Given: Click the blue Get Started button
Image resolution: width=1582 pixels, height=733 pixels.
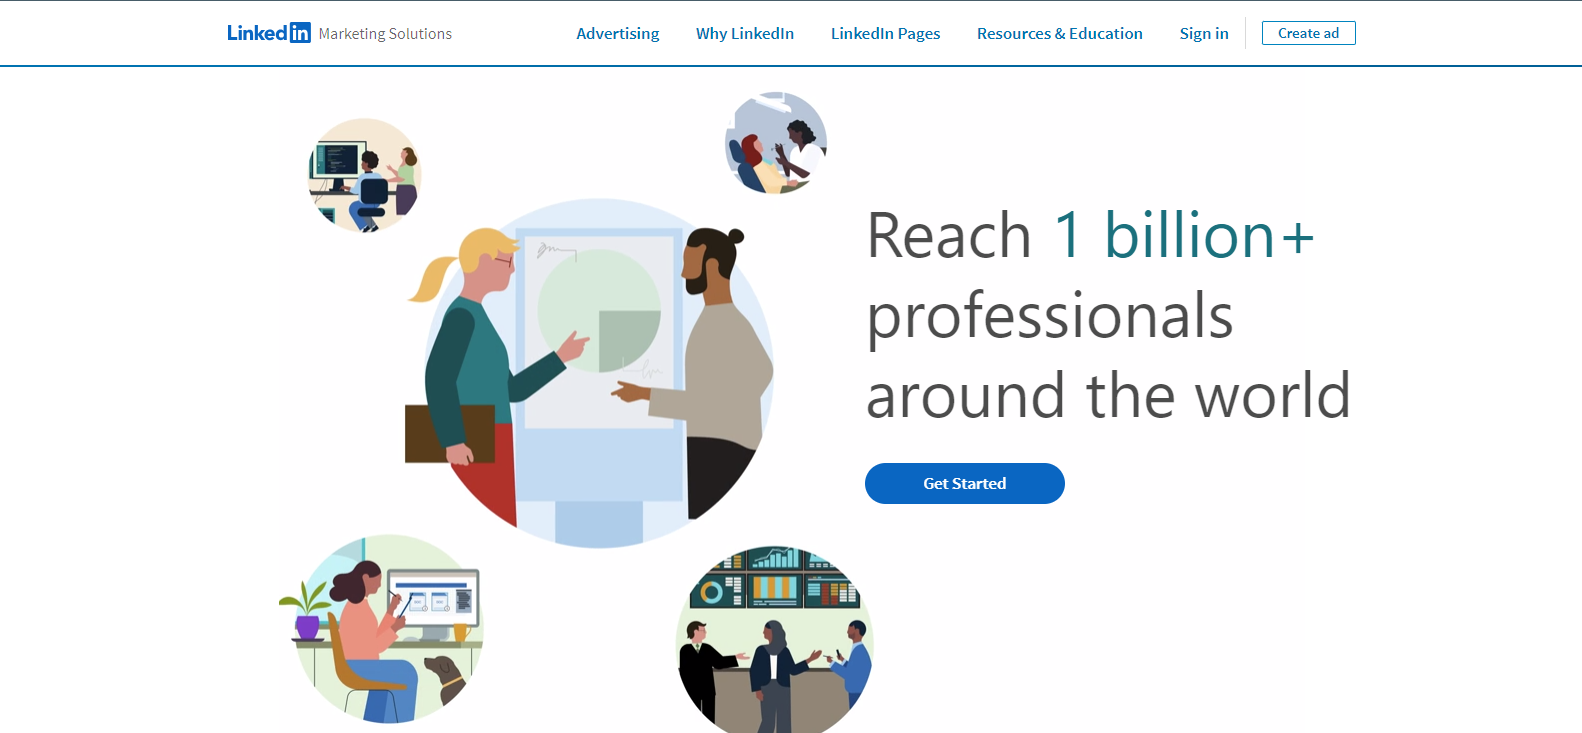Looking at the screenshot, I should pyautogui.click(x=964, y=484).
